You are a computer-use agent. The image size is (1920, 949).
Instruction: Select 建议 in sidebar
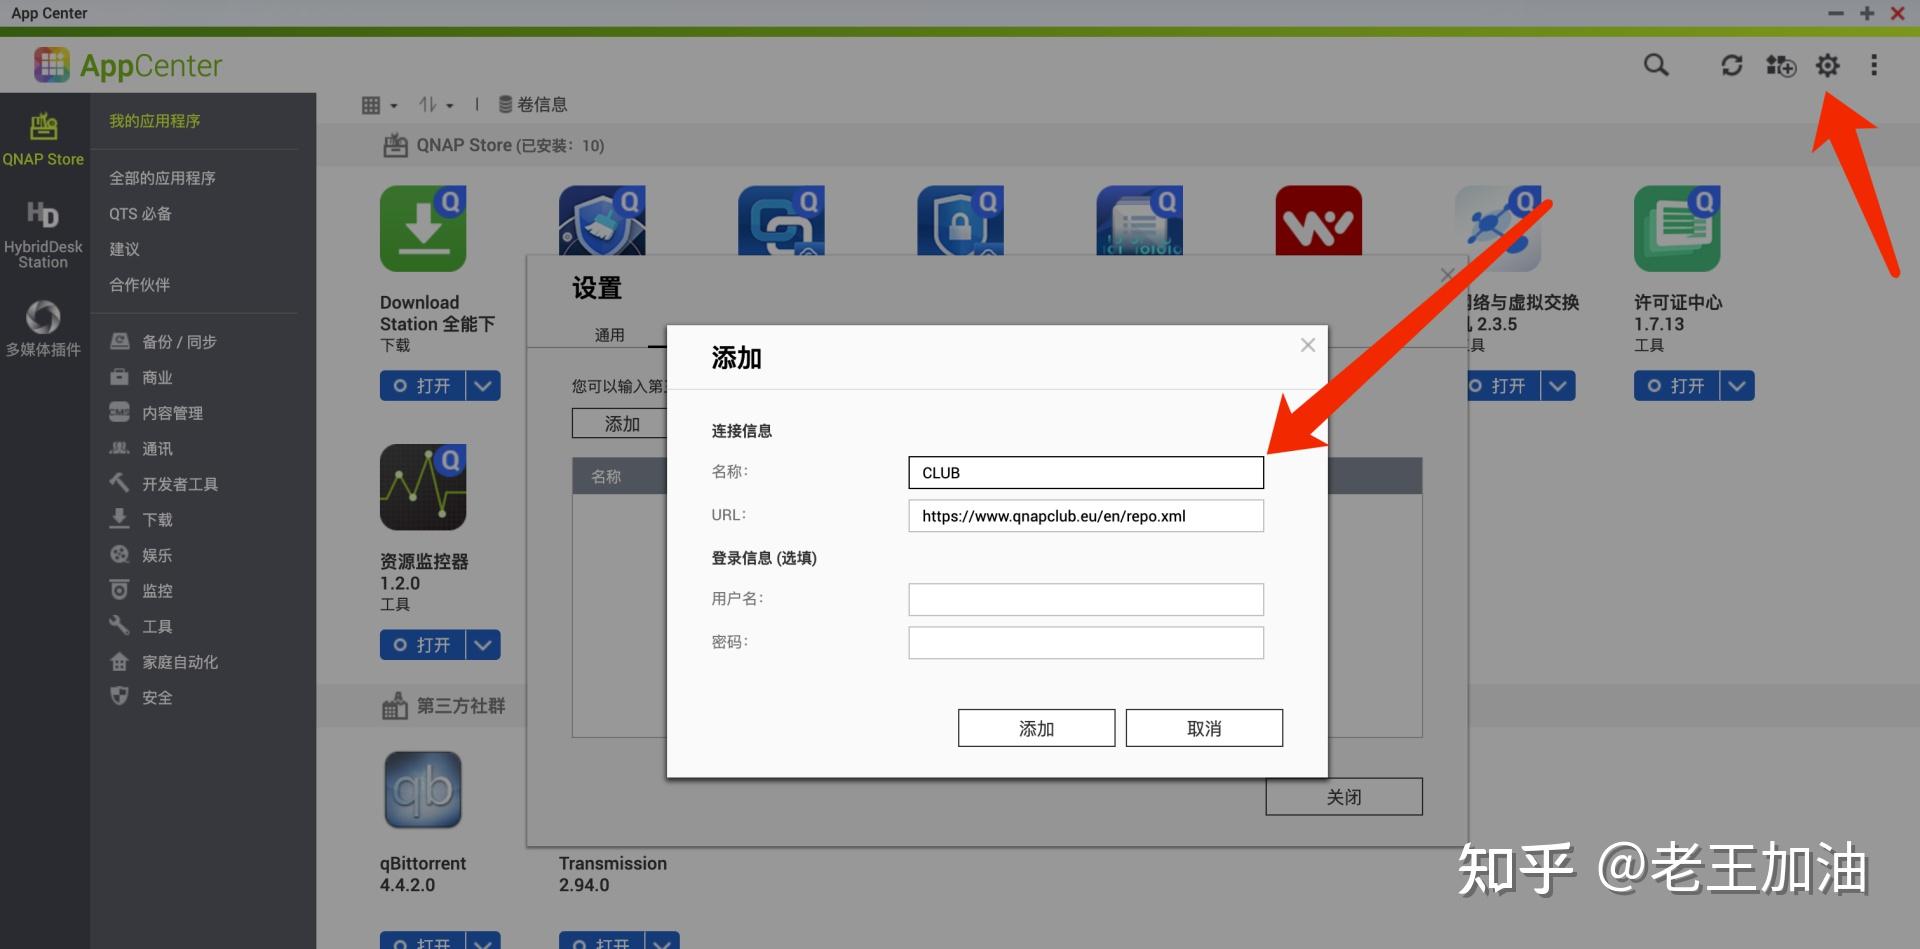click(124, 249)
